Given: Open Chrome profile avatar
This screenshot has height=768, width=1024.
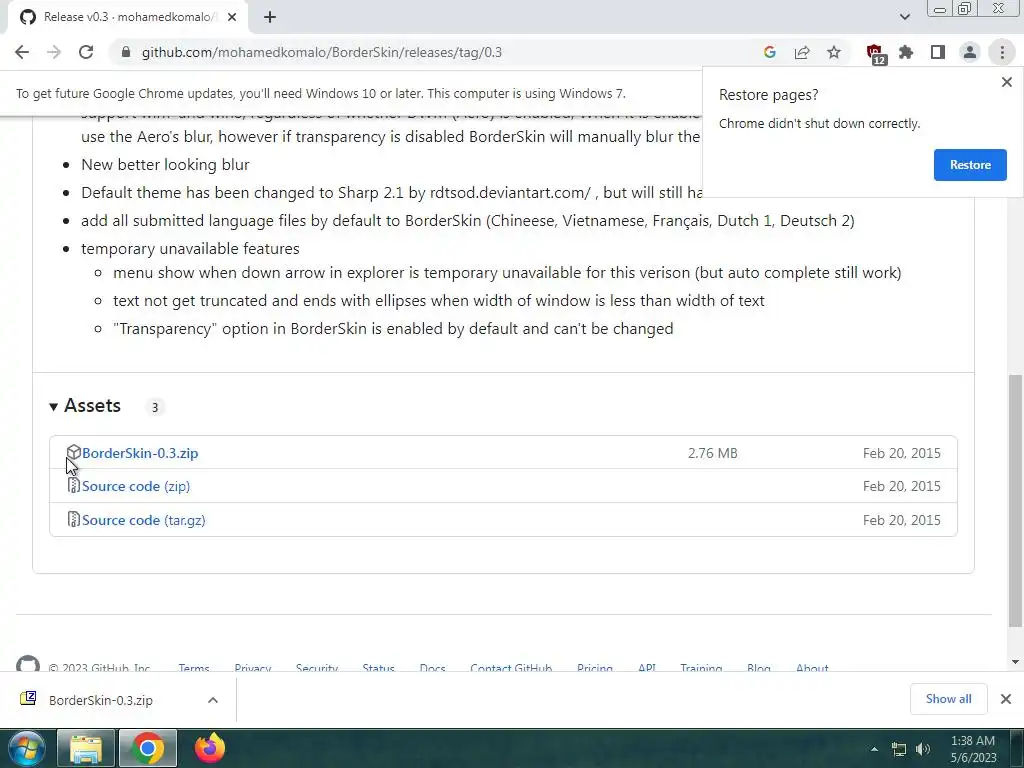Looking at the screenshot, I should (x=970, y=52).
